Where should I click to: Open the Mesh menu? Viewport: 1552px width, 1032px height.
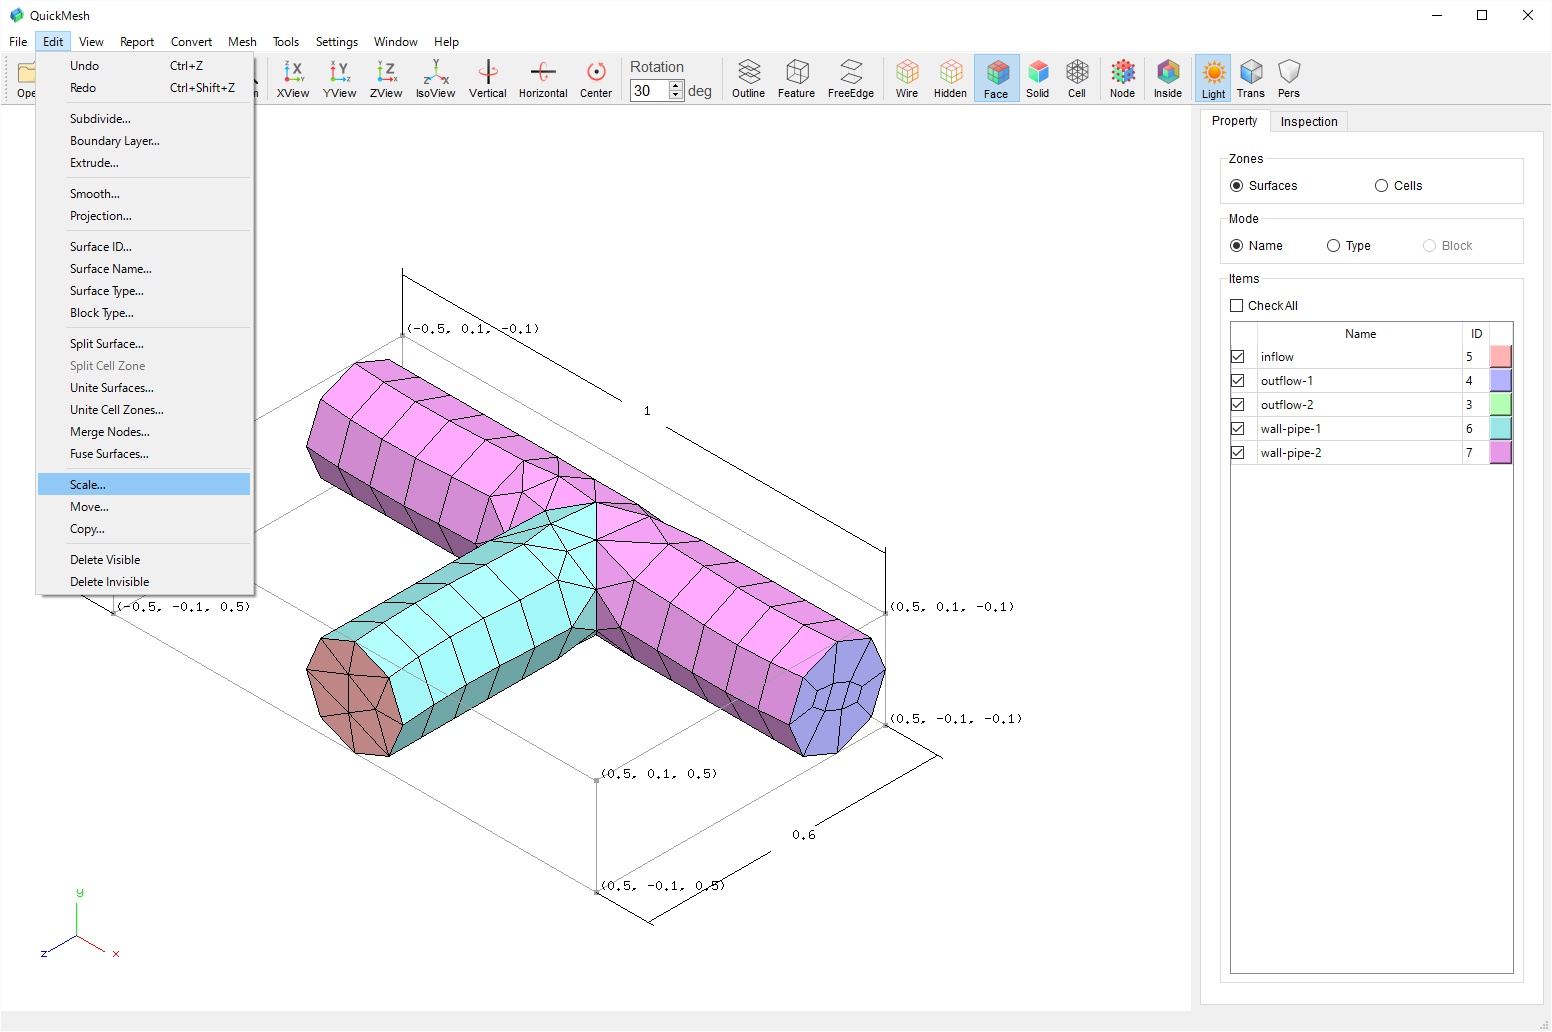(242, 42)
